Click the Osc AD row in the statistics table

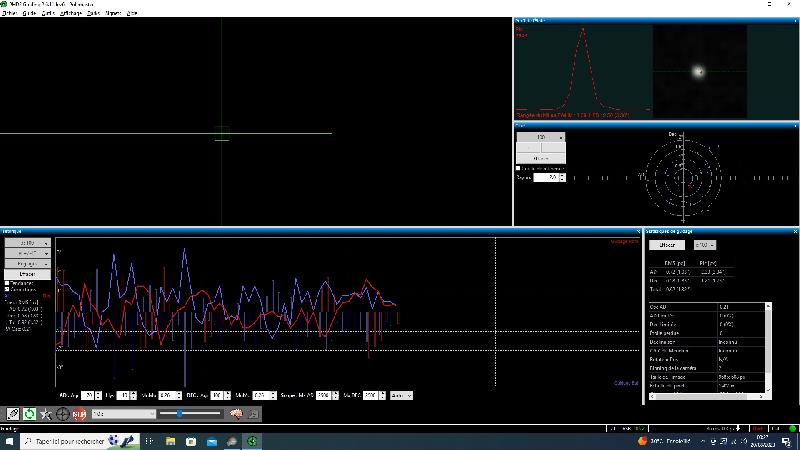(x=707, y=307)
